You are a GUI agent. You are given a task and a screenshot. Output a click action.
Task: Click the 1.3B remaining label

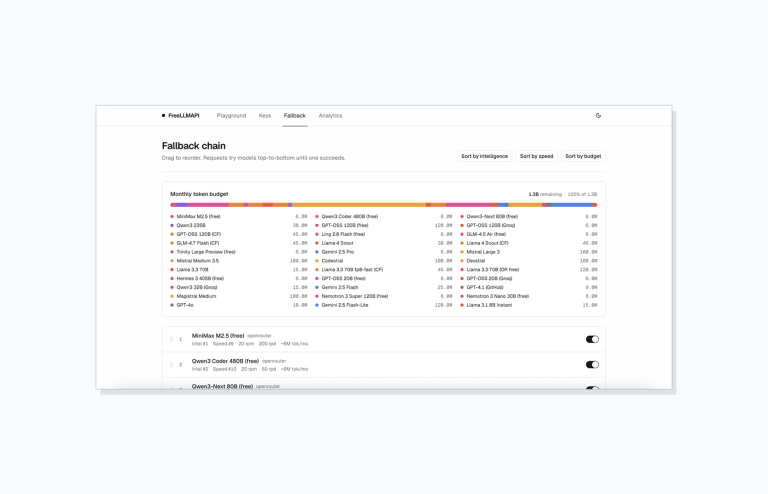(545, 194)
